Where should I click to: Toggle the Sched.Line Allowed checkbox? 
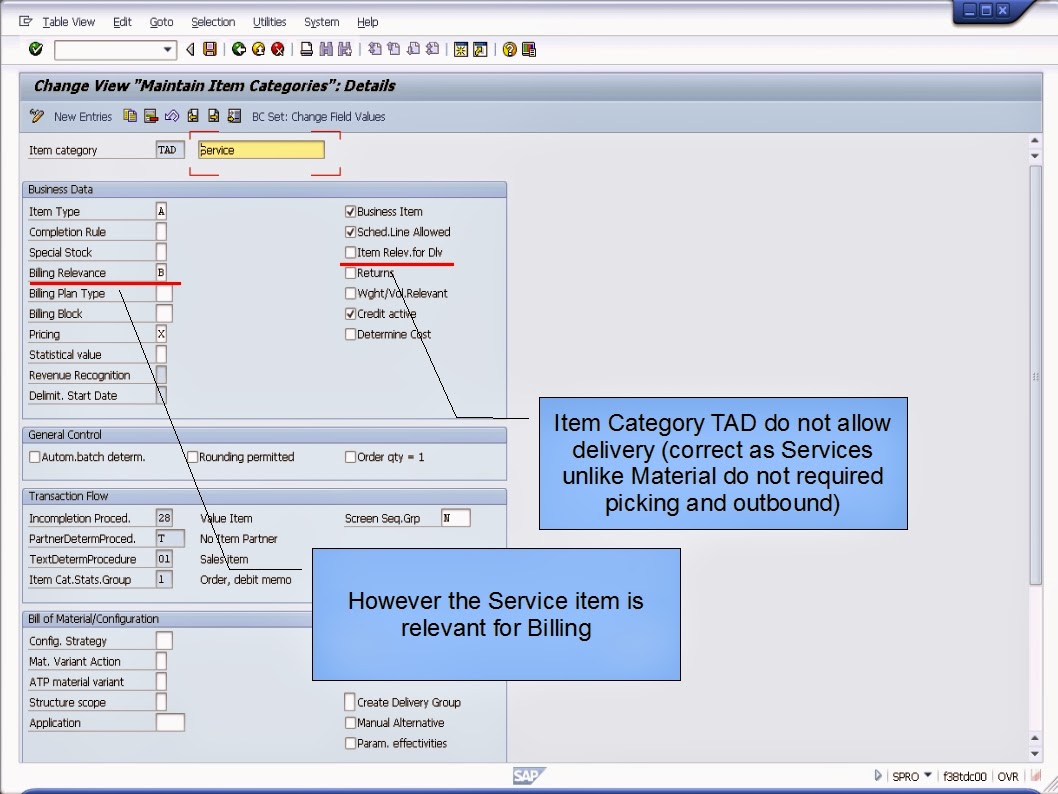(350, 231)
